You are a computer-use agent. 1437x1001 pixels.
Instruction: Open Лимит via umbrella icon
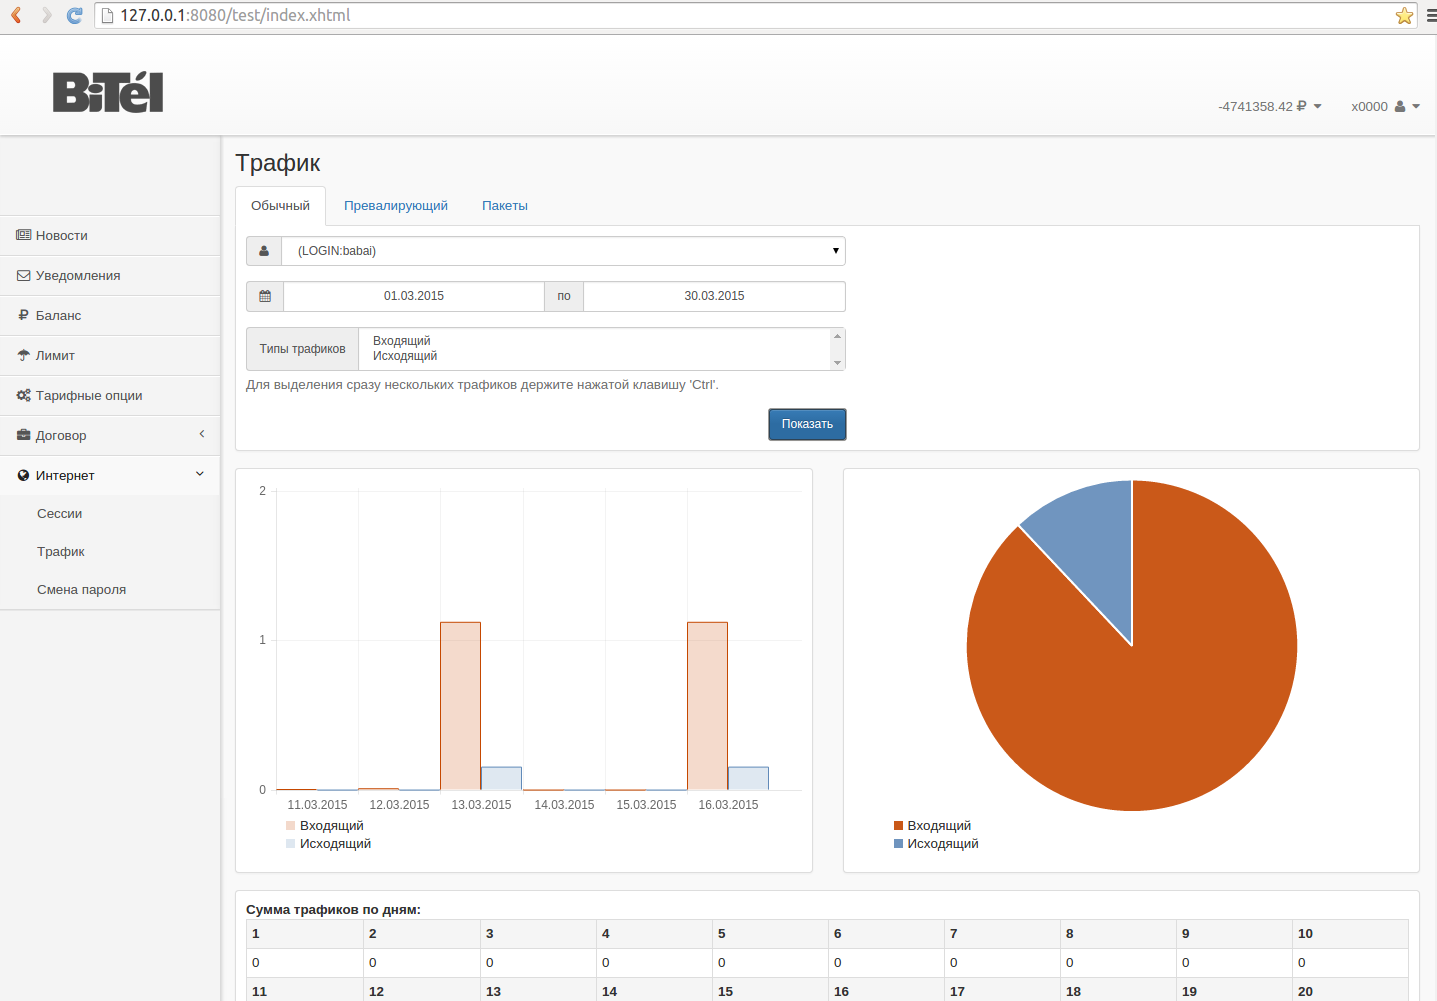23,355
